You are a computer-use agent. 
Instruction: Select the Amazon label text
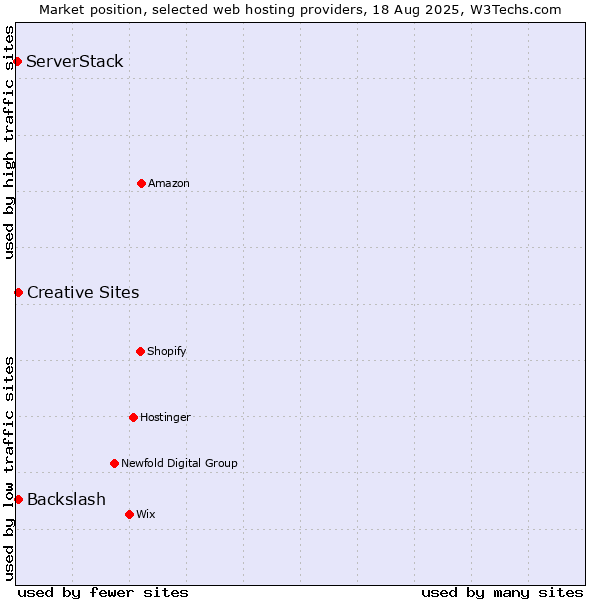169,183
